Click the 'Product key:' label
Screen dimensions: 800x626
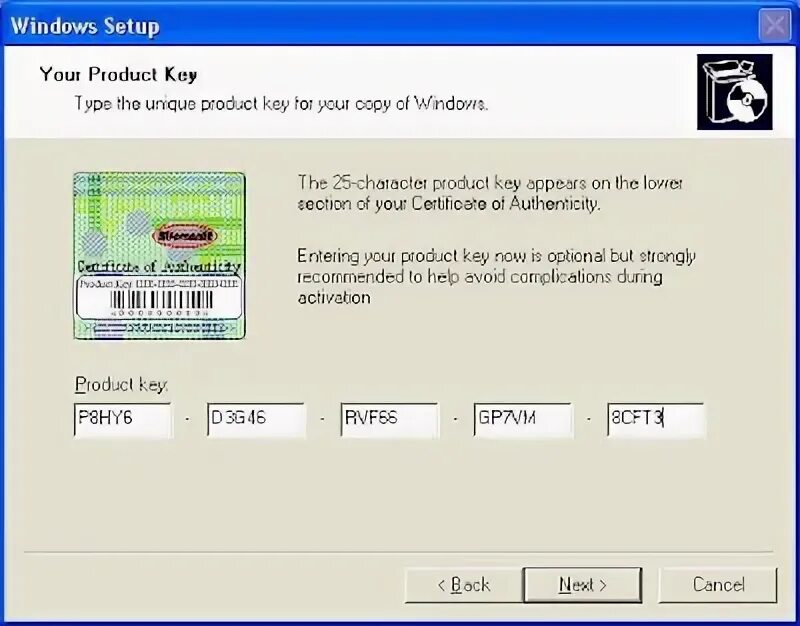click(121, 384)
